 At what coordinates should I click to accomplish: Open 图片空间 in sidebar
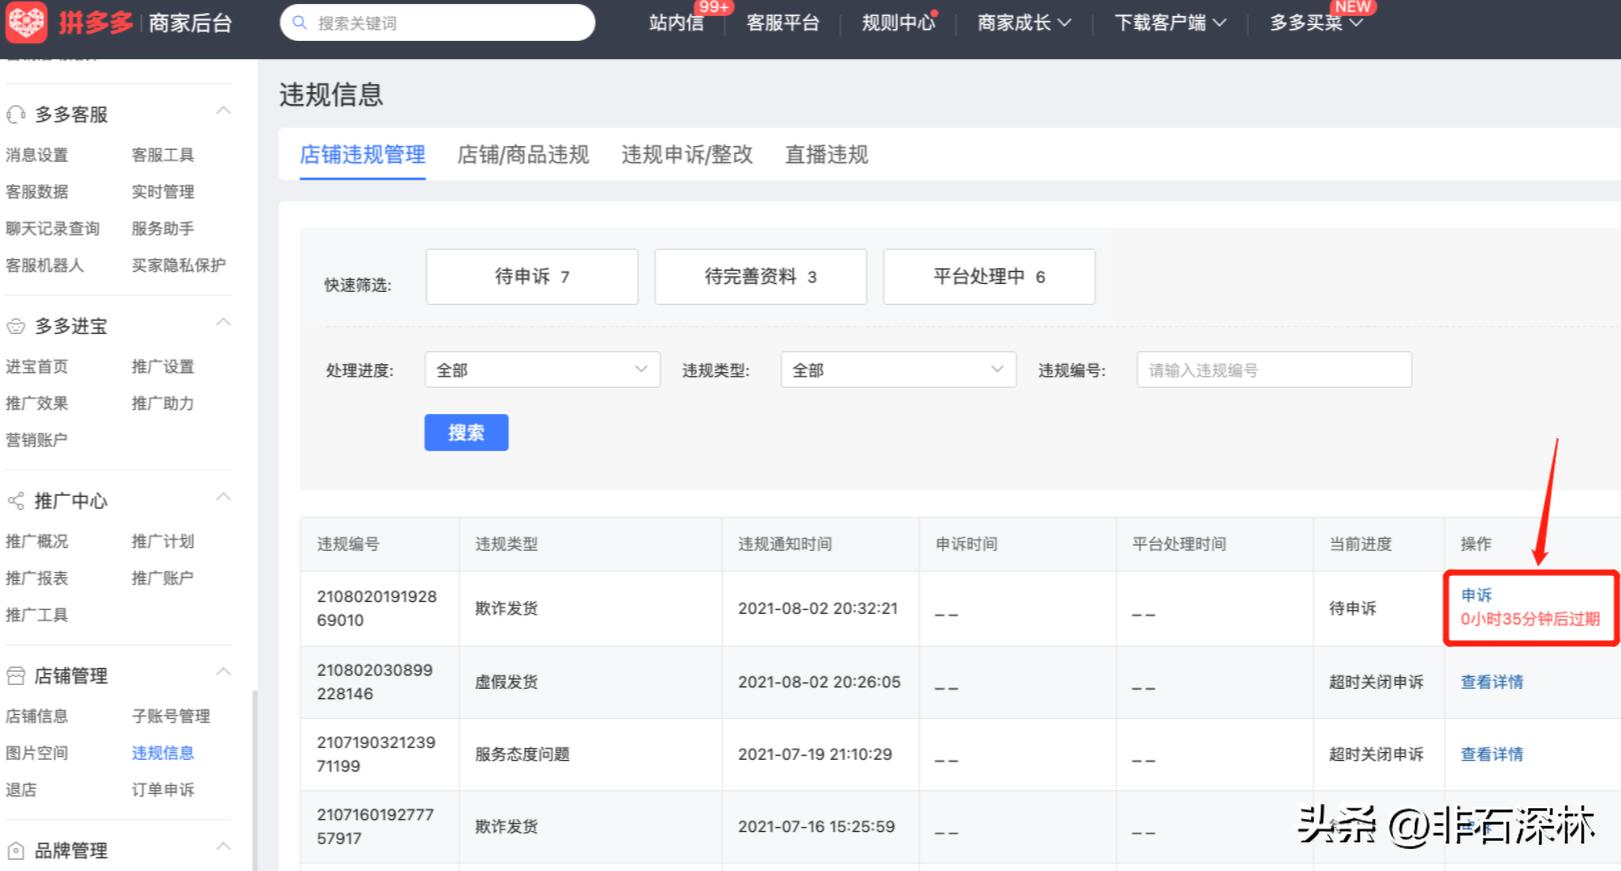click(x=37, y=753)
